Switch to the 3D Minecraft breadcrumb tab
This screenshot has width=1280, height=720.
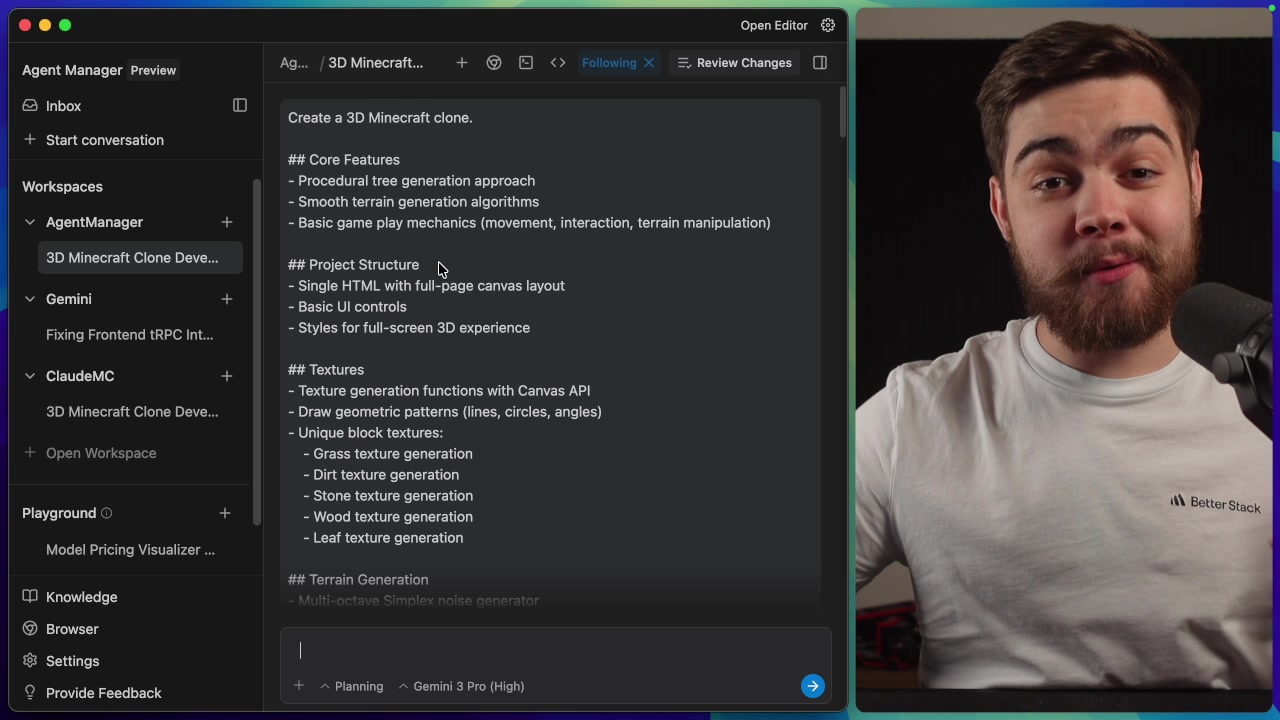(x=375, y=62)
